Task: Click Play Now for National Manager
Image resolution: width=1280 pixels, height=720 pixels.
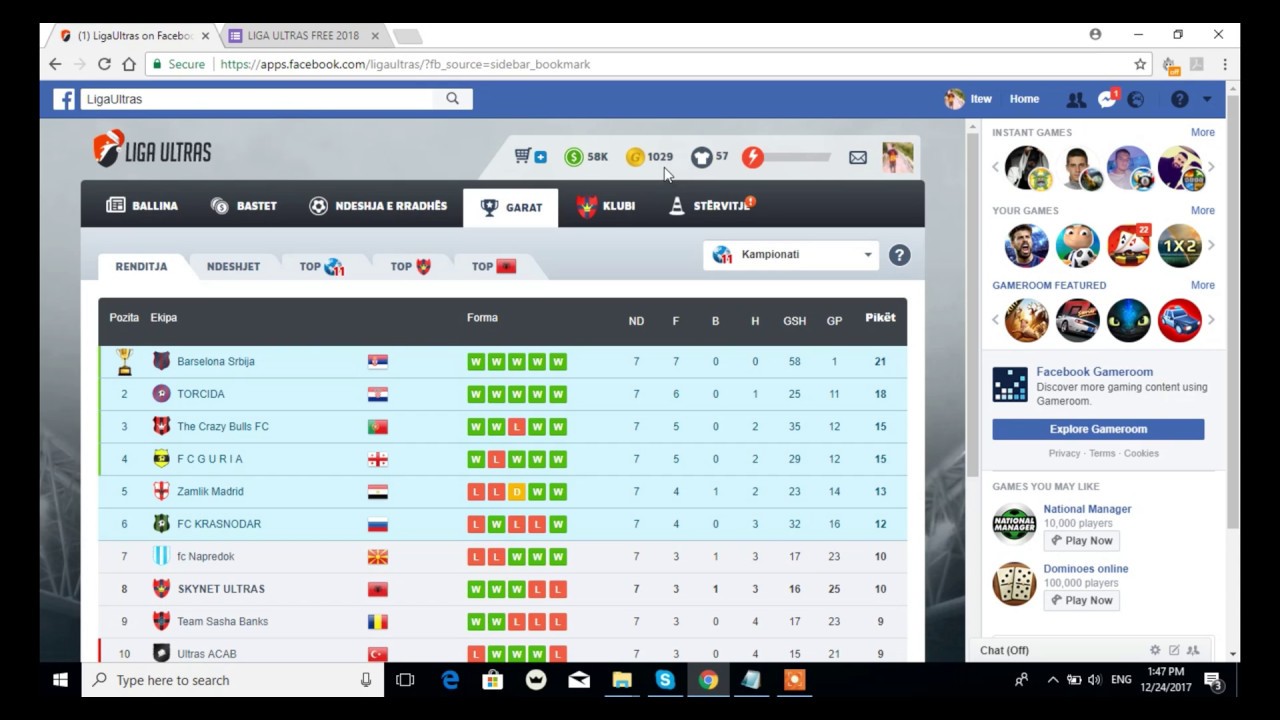Action: [x=1081, y=540]
